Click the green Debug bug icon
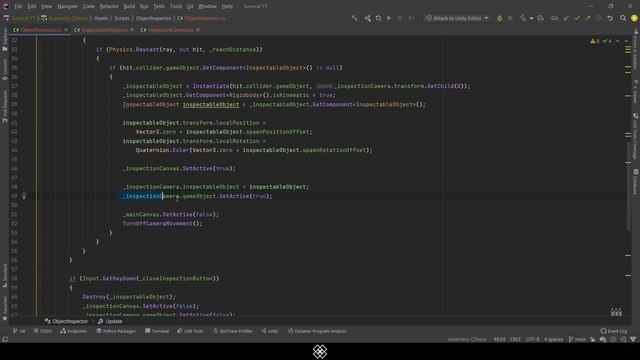 point(500,18)
